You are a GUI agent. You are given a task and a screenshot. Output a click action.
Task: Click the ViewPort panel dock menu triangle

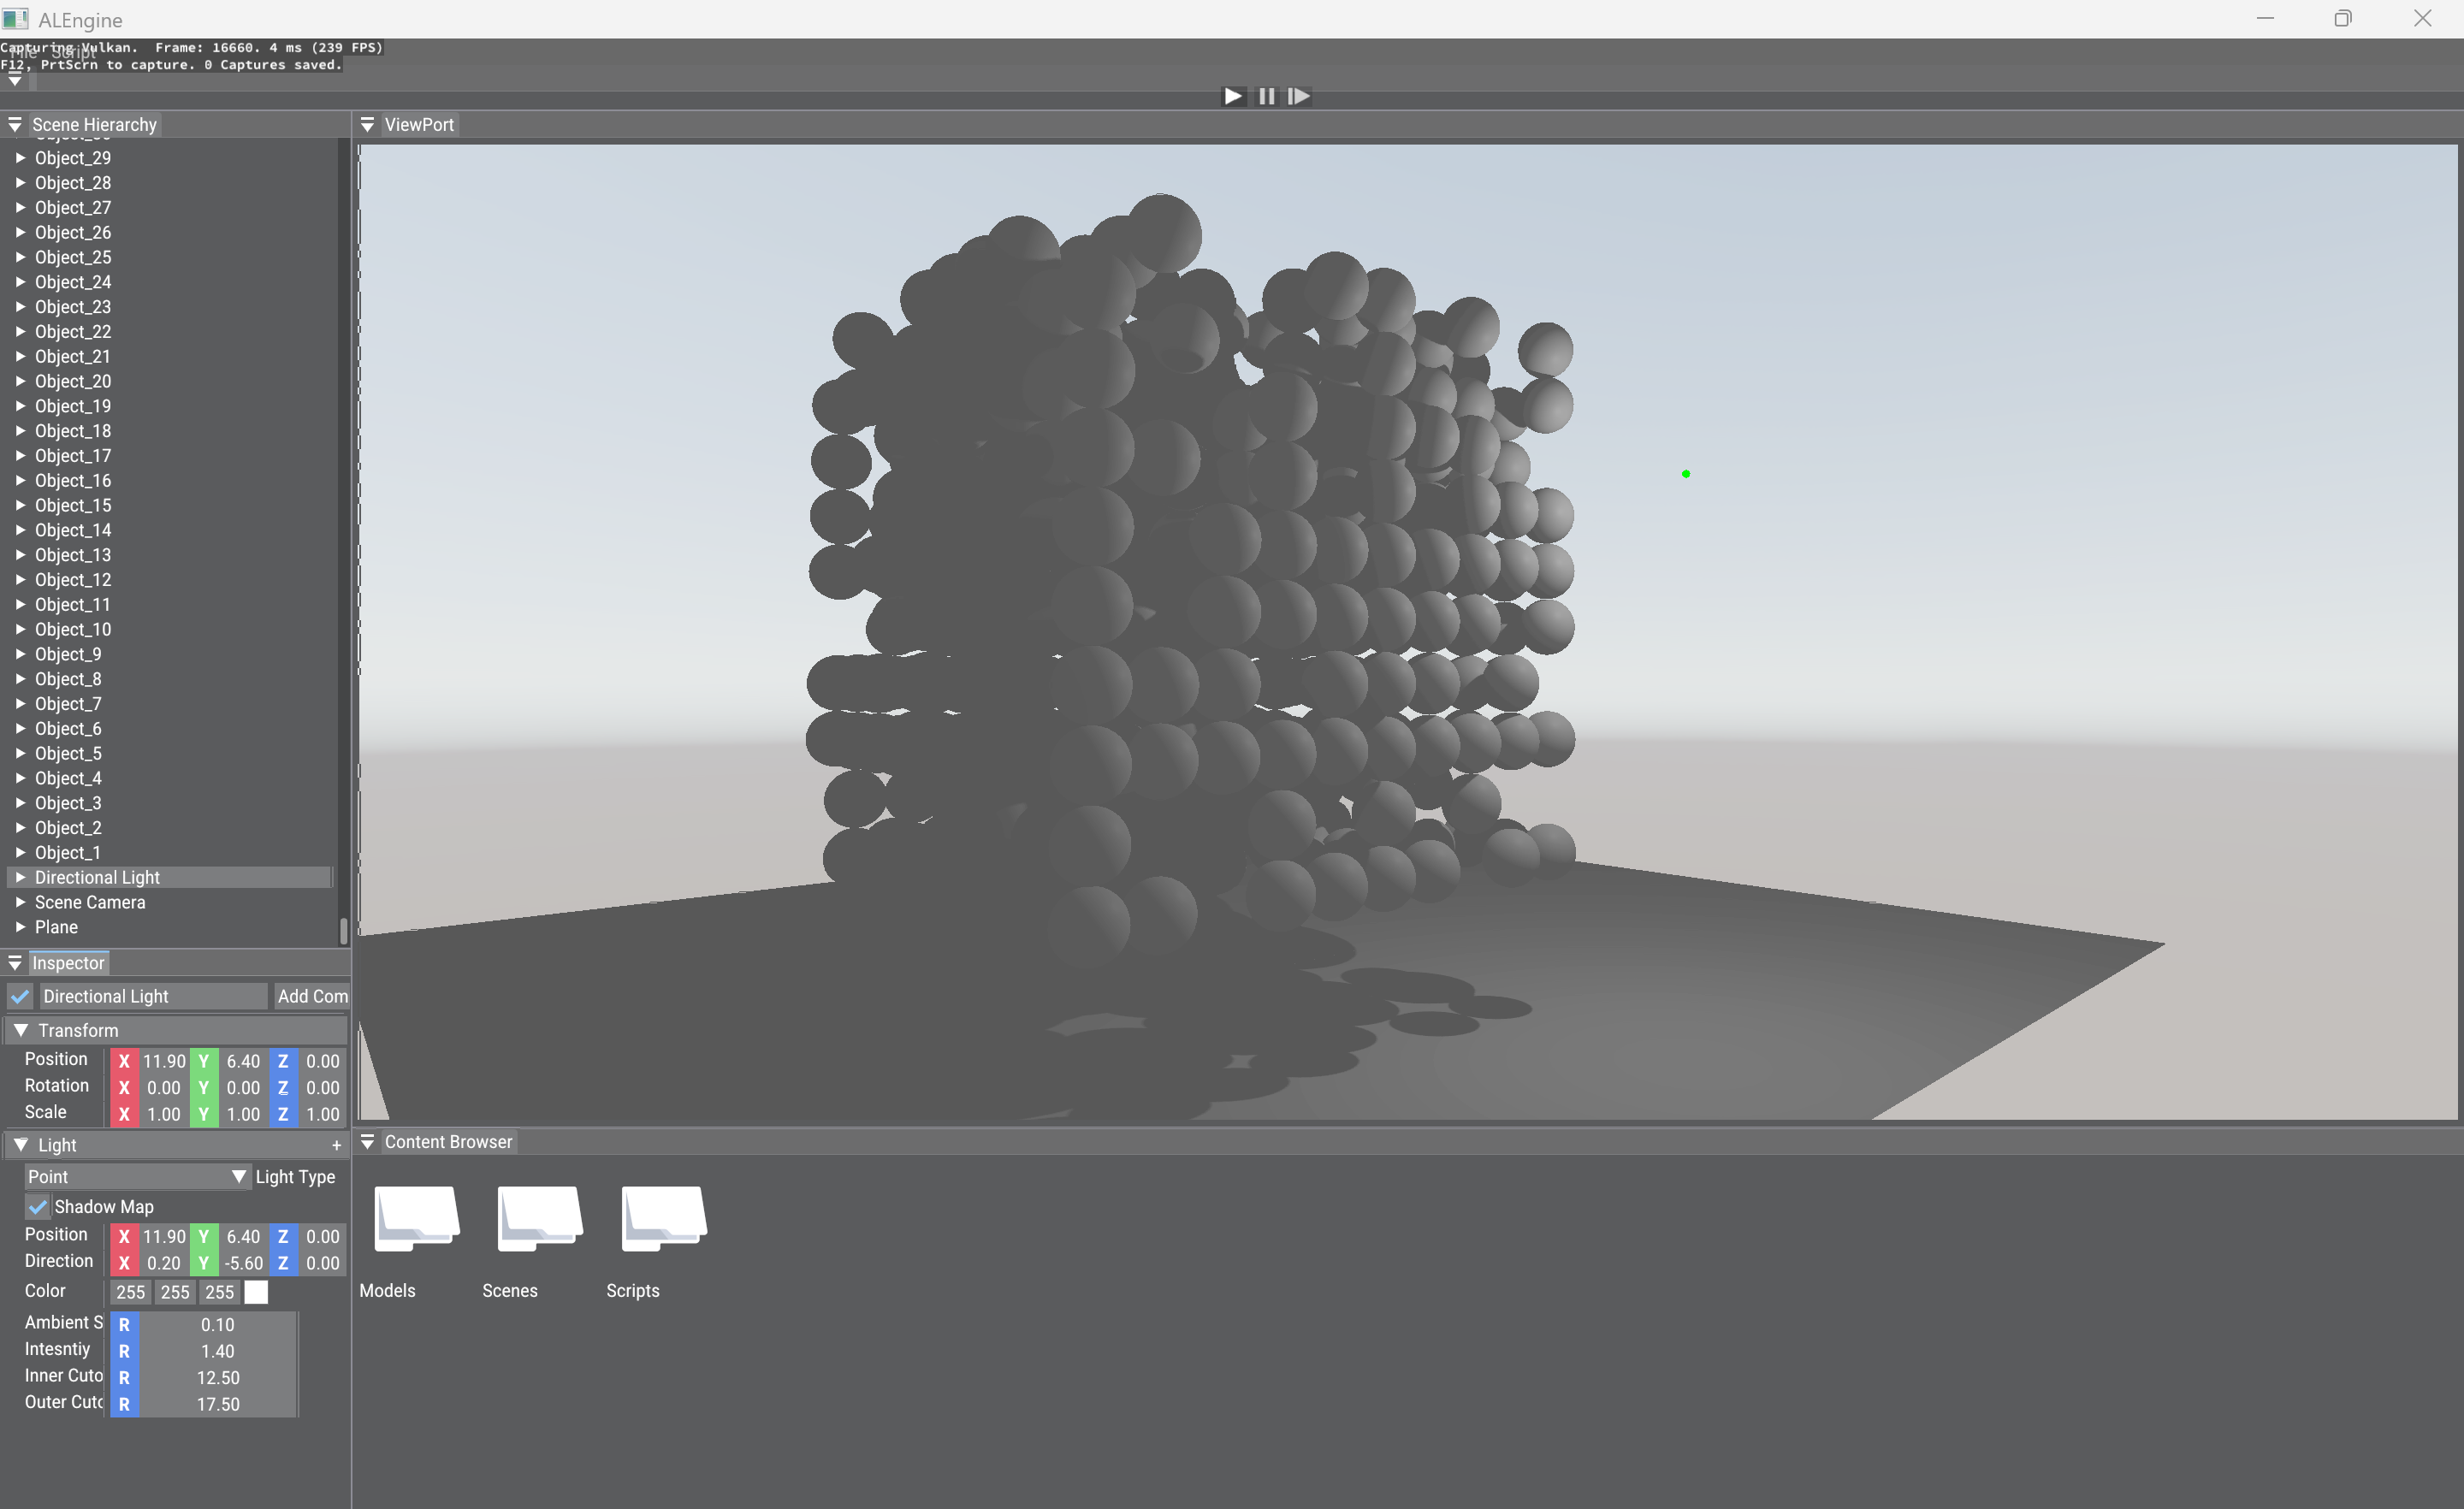click(x=367, y=125)
